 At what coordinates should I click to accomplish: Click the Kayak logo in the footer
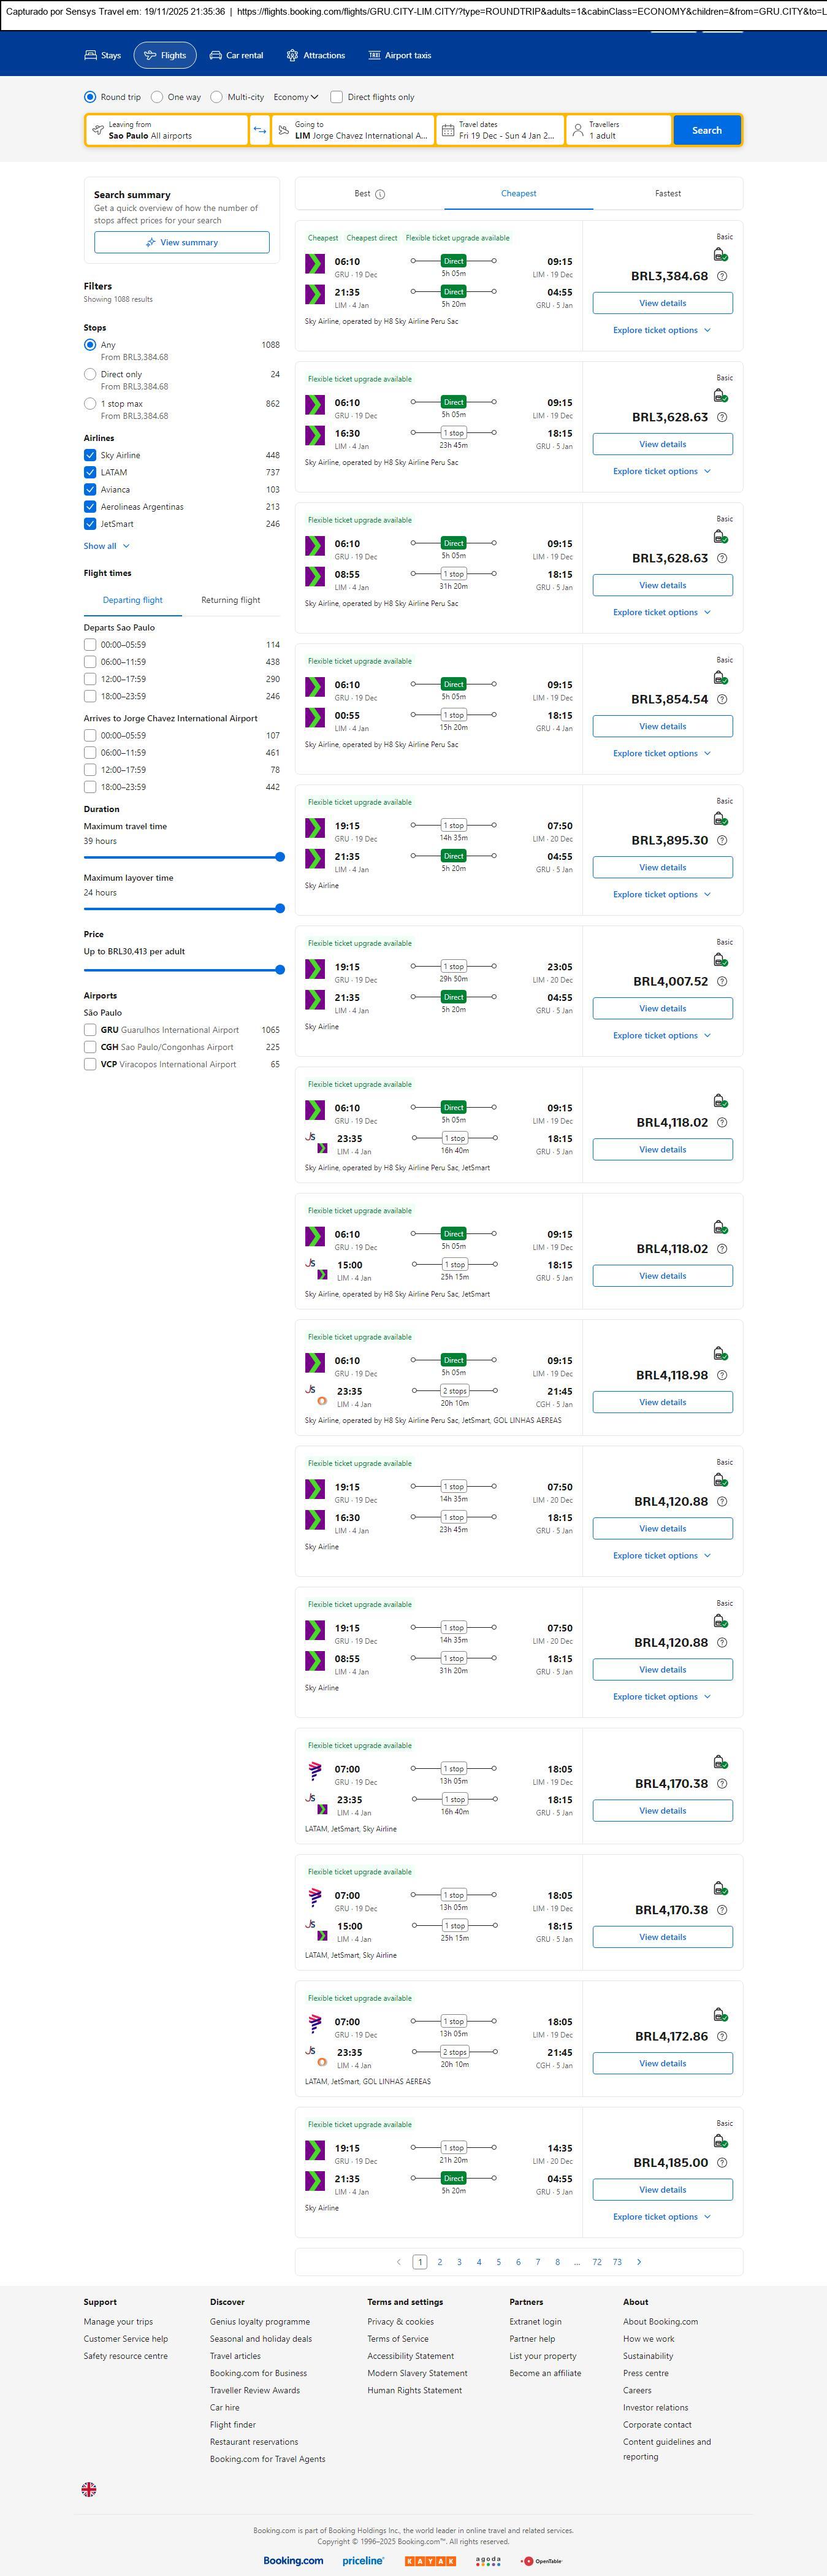(x=430, y=2560)
